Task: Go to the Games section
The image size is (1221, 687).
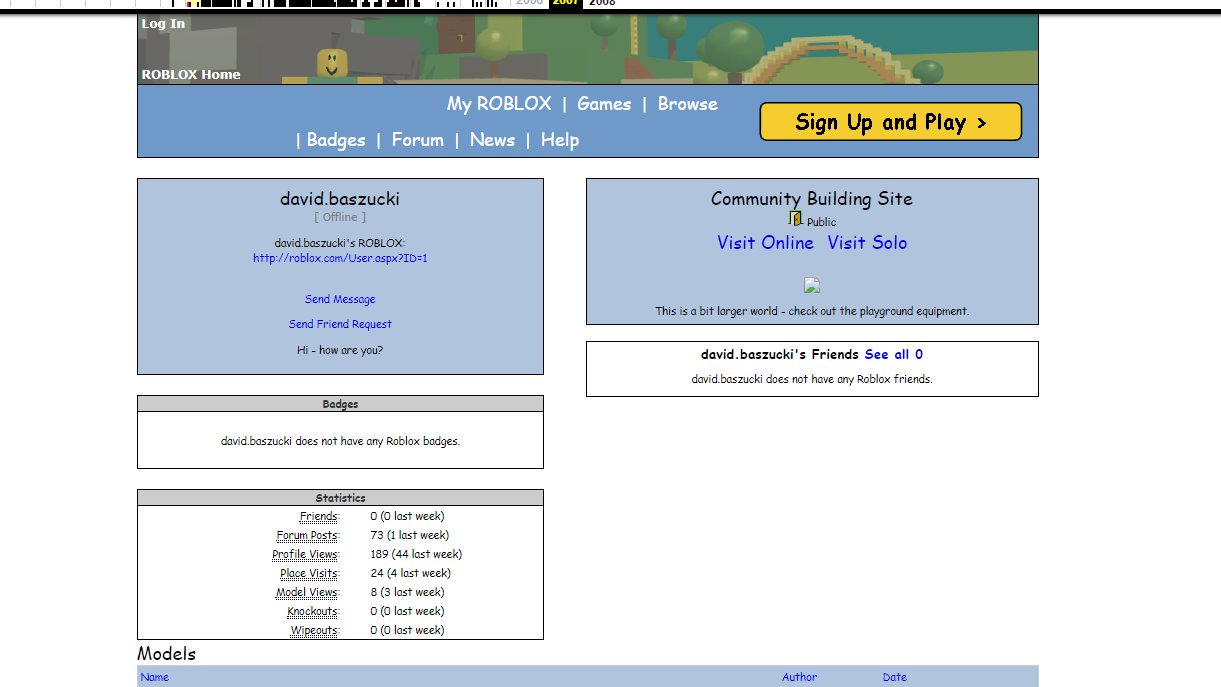Action: coord(604,104)
